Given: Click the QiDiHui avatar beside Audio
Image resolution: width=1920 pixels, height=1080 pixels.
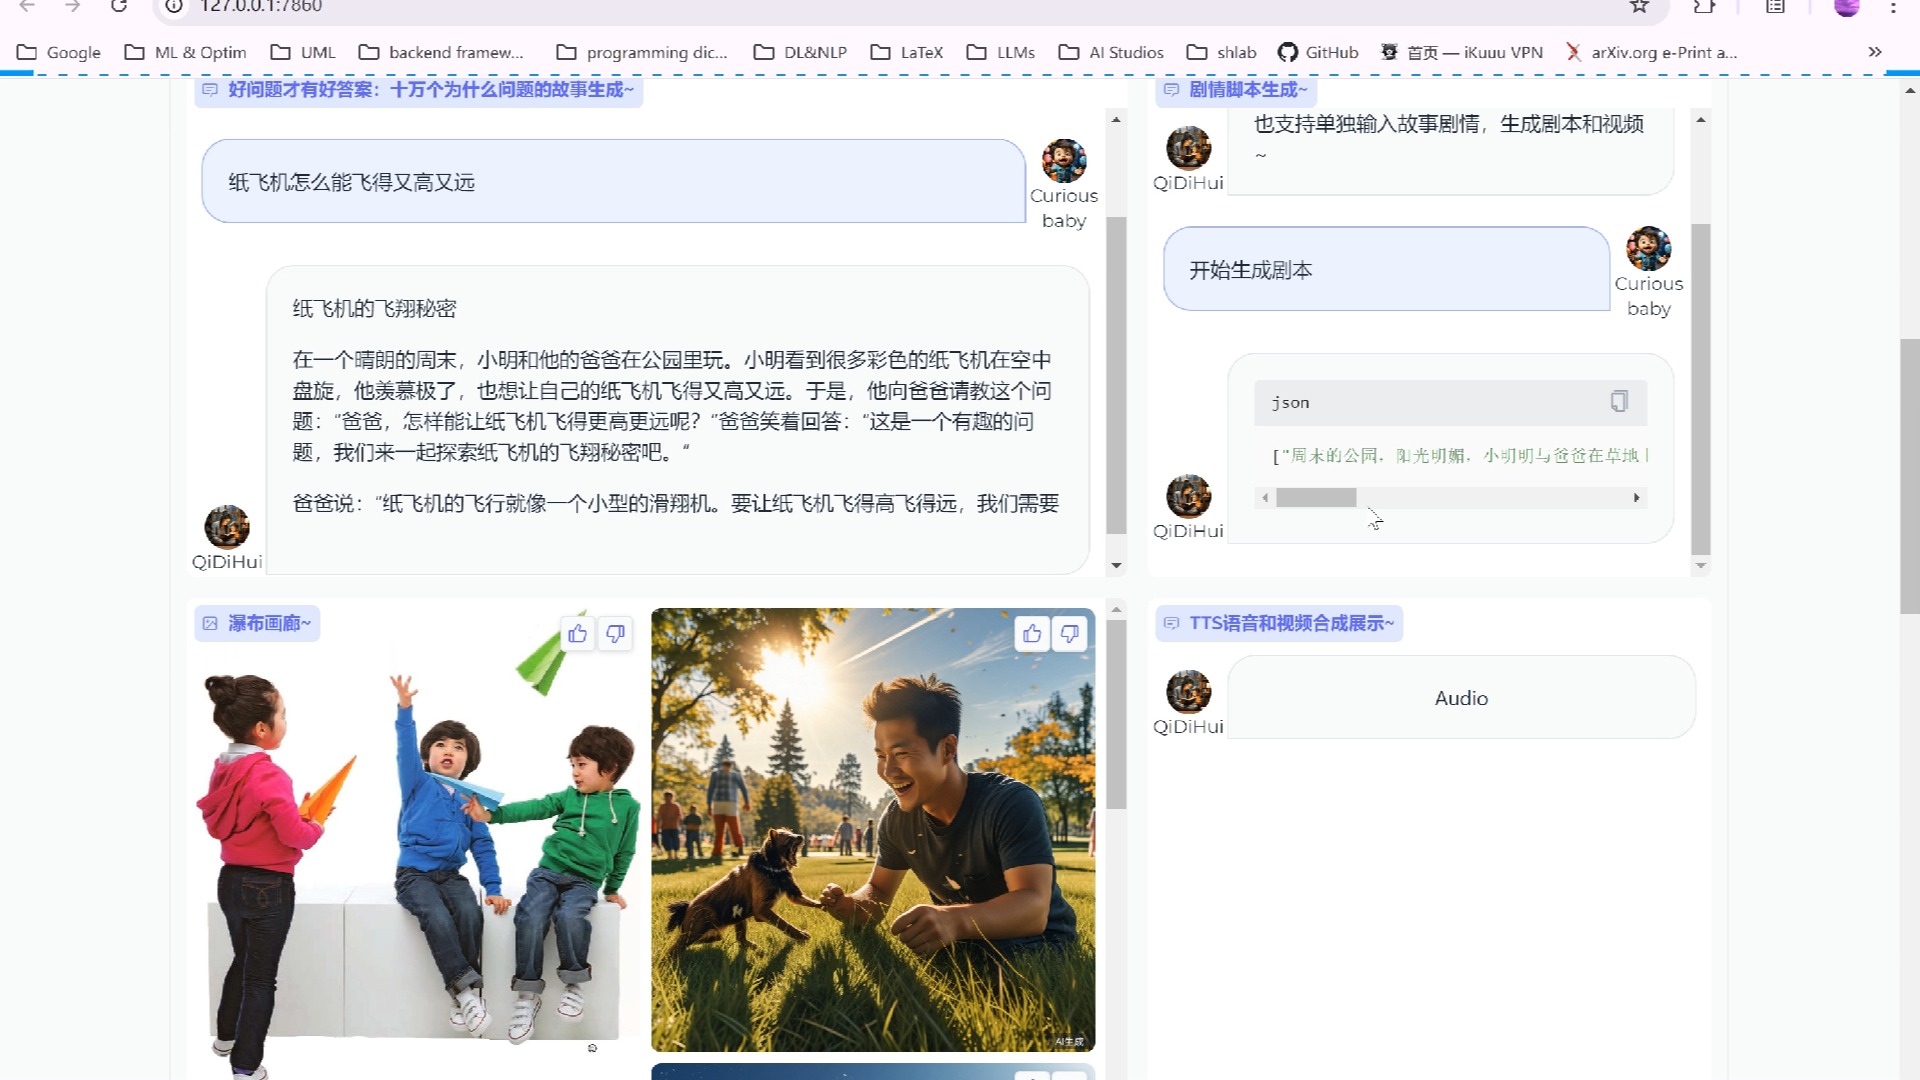Looking at the screenshot, I should tap(1188, 692).
